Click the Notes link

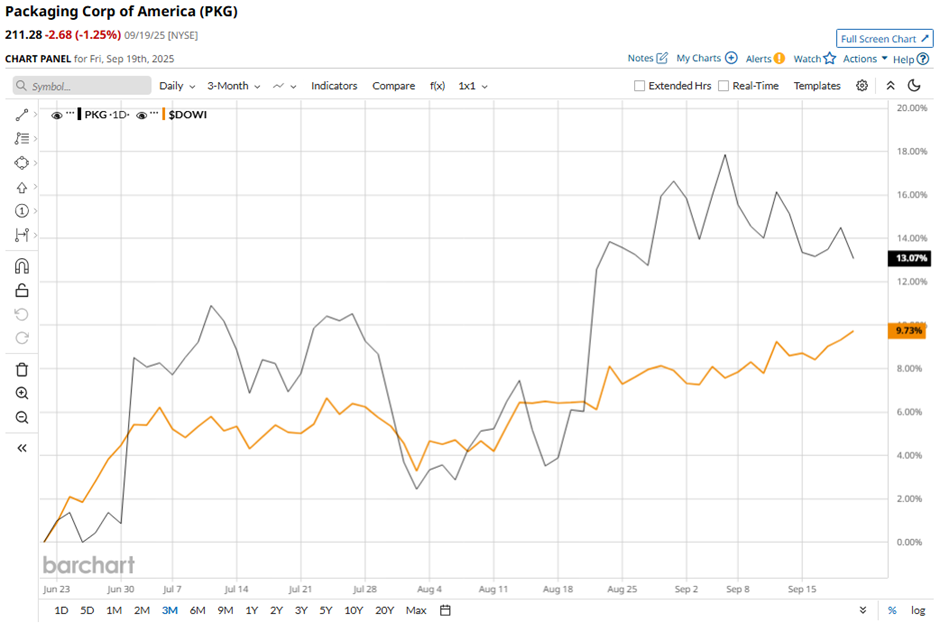[x=640, y=58]
